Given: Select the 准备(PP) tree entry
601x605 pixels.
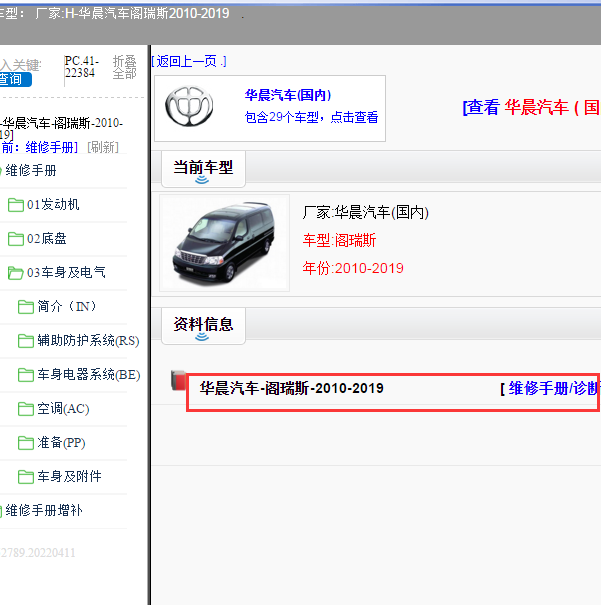Looking at the screenshot, I should (61, 443).
